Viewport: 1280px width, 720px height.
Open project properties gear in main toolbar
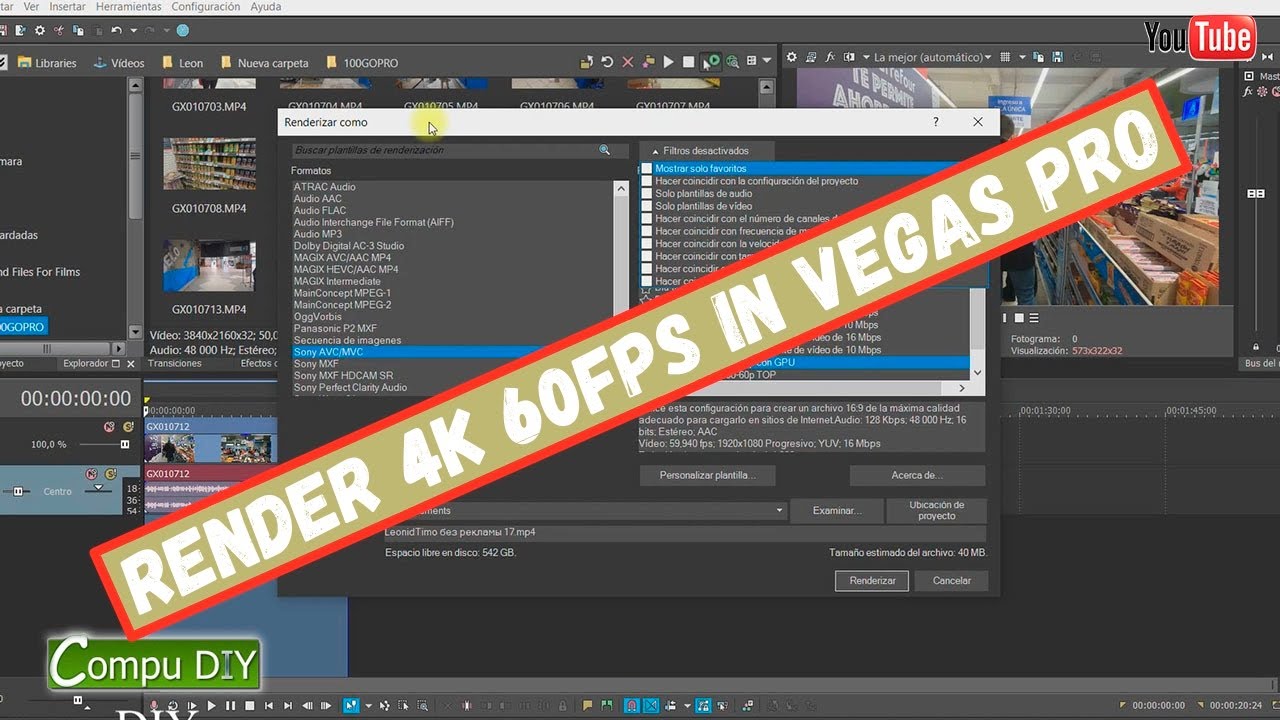click(40, 31)
